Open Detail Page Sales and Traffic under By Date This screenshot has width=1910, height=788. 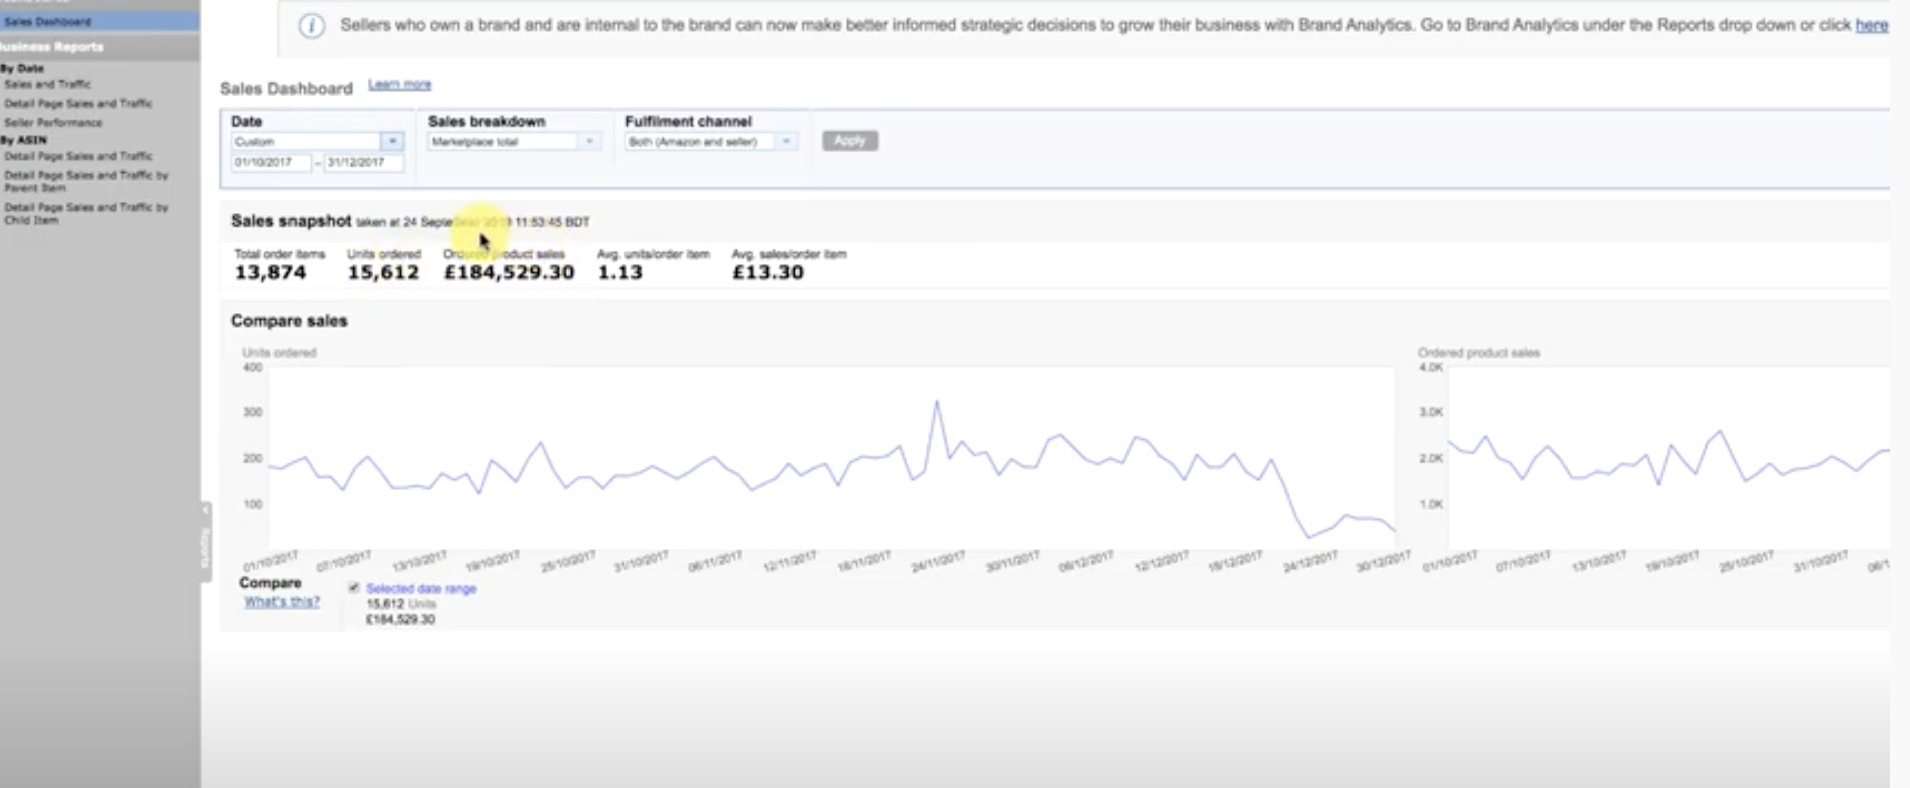pos(78,103)
